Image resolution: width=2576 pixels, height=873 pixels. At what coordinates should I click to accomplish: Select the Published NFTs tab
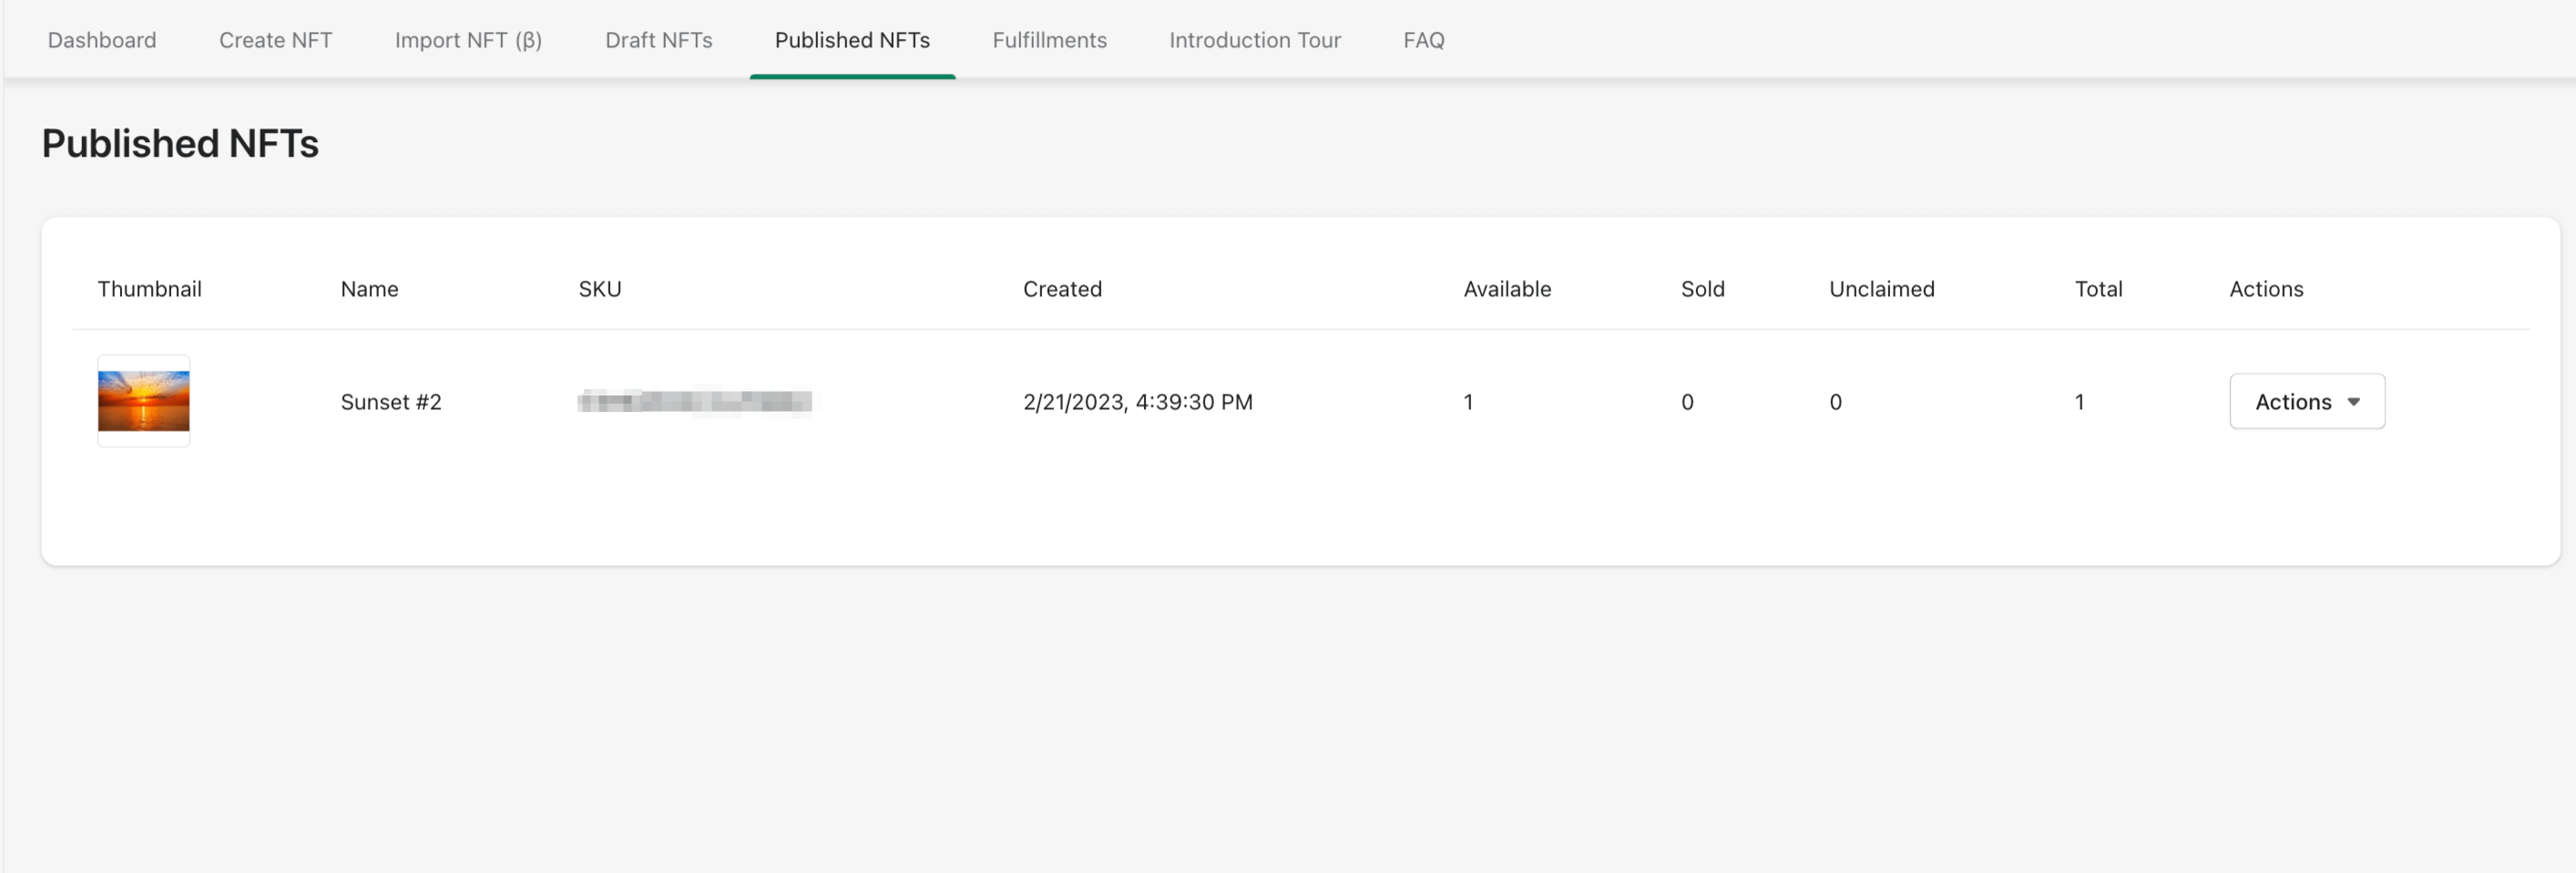point(852,40)
